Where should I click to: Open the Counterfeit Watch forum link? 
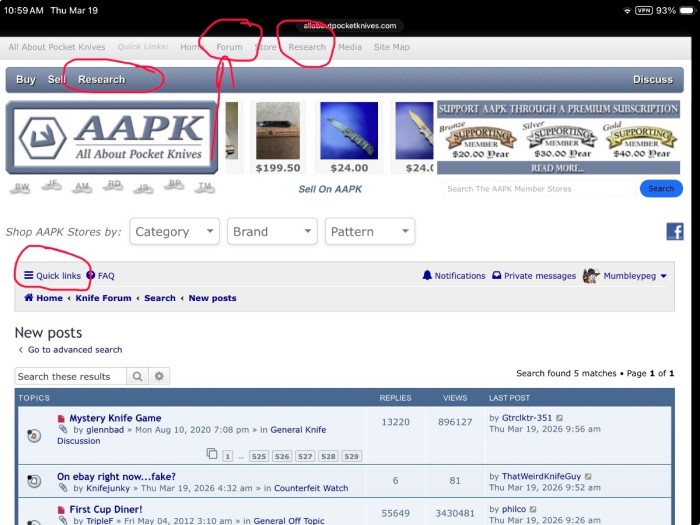coord(311,488)
